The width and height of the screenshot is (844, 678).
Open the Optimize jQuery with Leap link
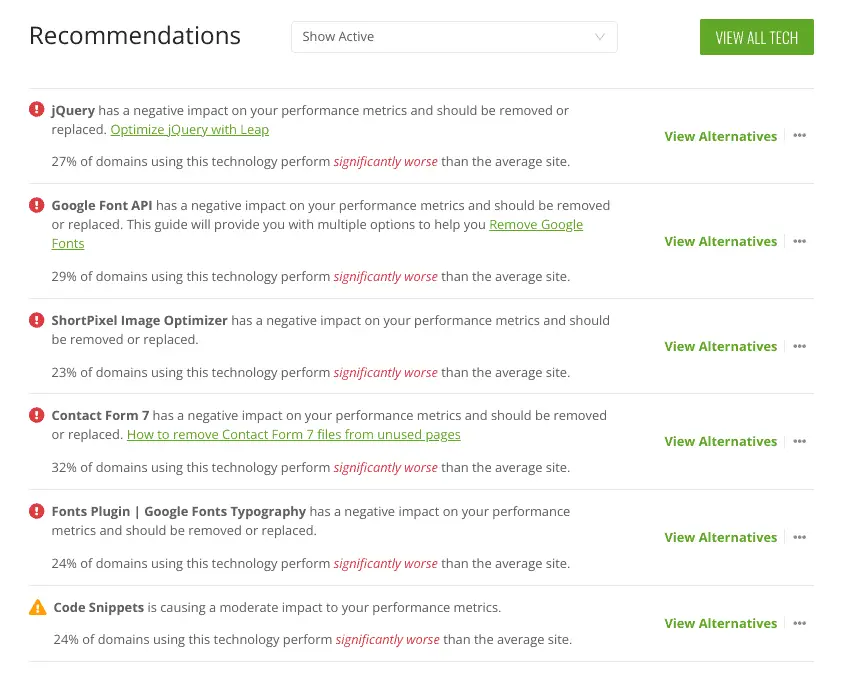coord(189,130)
